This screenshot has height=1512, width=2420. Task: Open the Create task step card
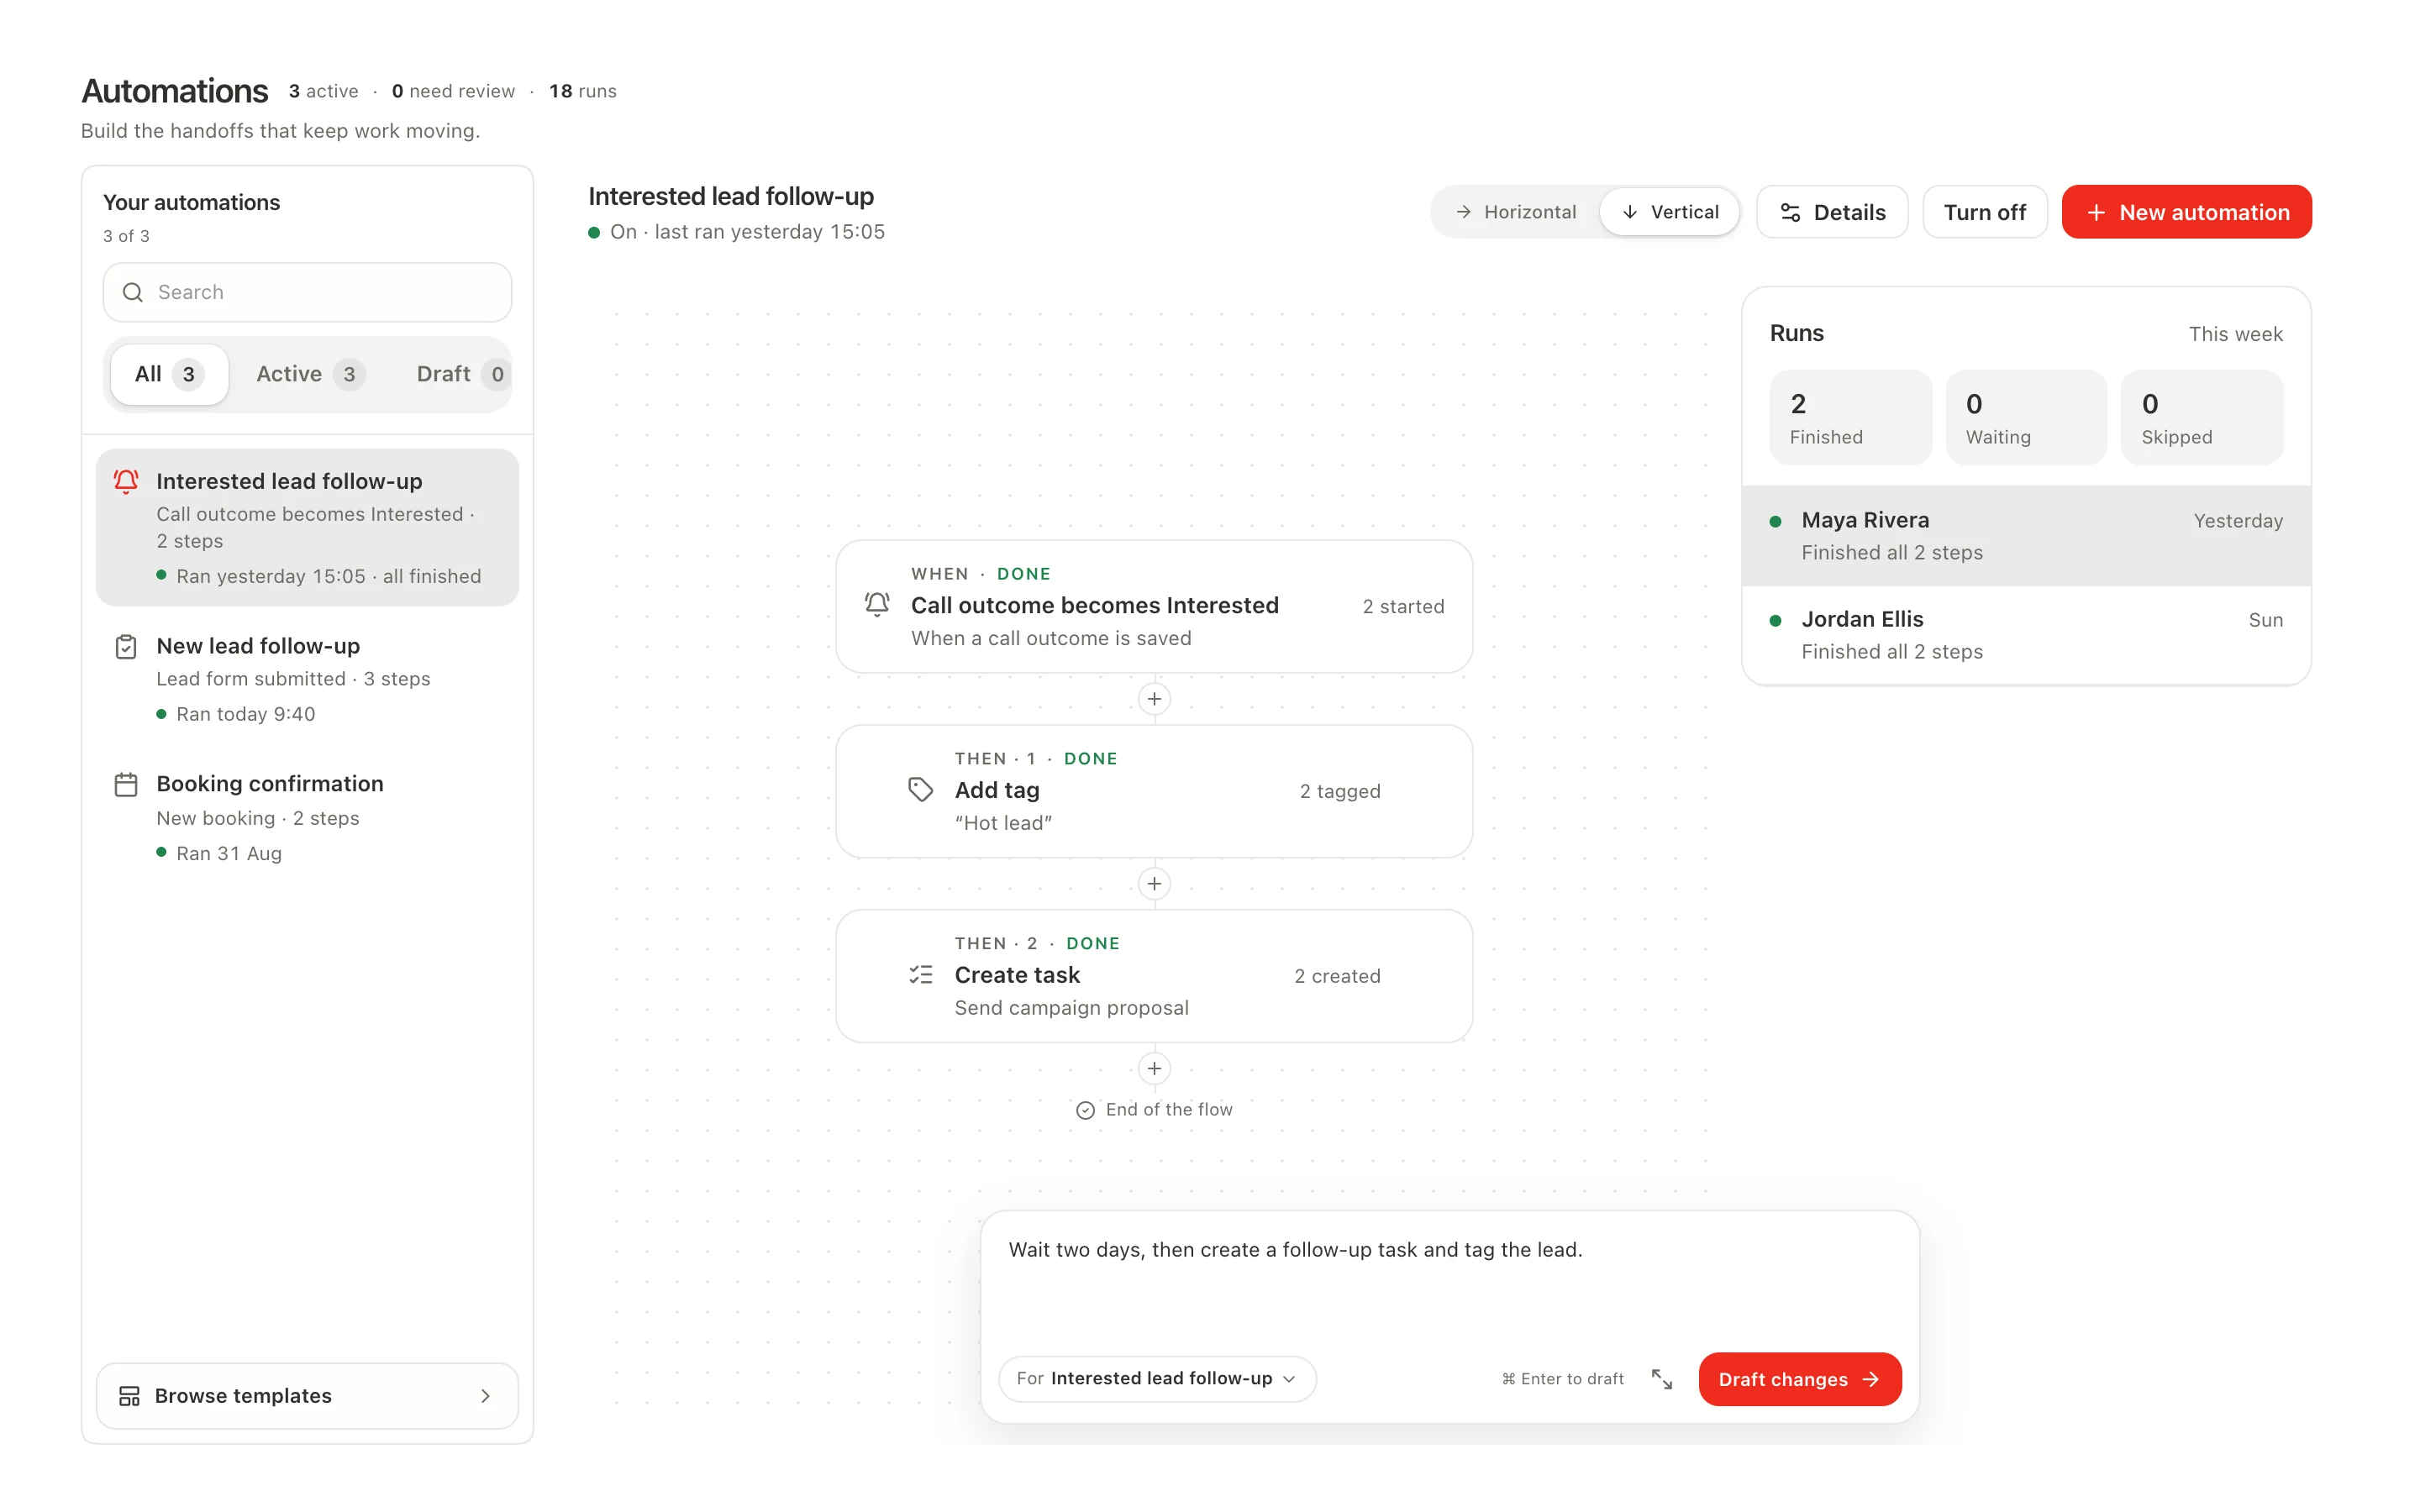pos(1154,976)
